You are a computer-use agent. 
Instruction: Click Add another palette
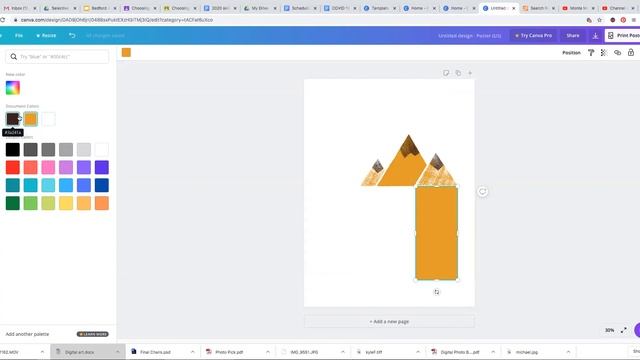(27, 334)
